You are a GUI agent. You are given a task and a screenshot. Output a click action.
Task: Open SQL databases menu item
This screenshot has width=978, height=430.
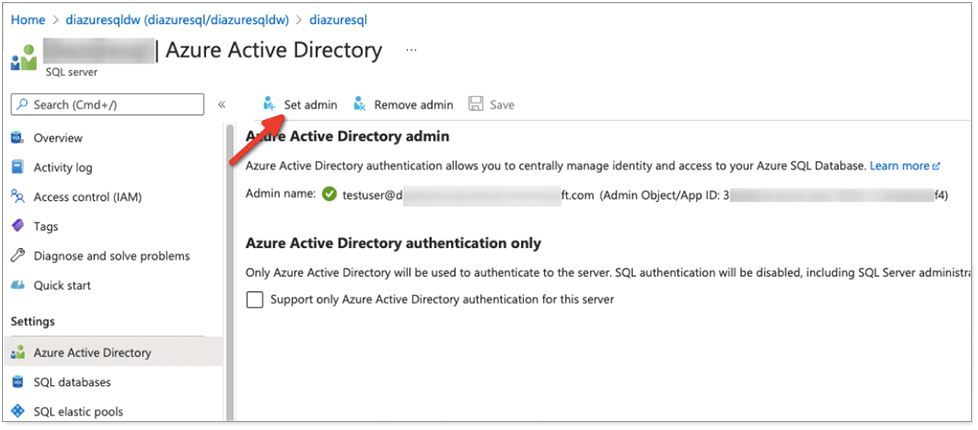point(72,382)
